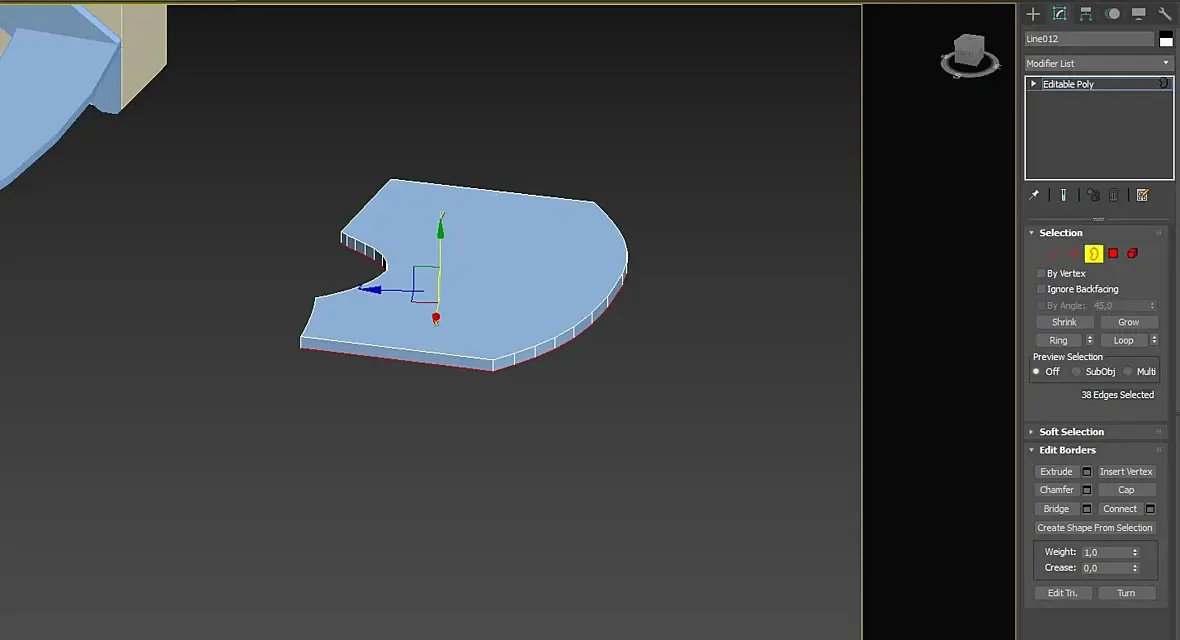This screenshot has width=1180, height=640.
Task: Open the Modifier List dropdown
Action: [1098, 63]
